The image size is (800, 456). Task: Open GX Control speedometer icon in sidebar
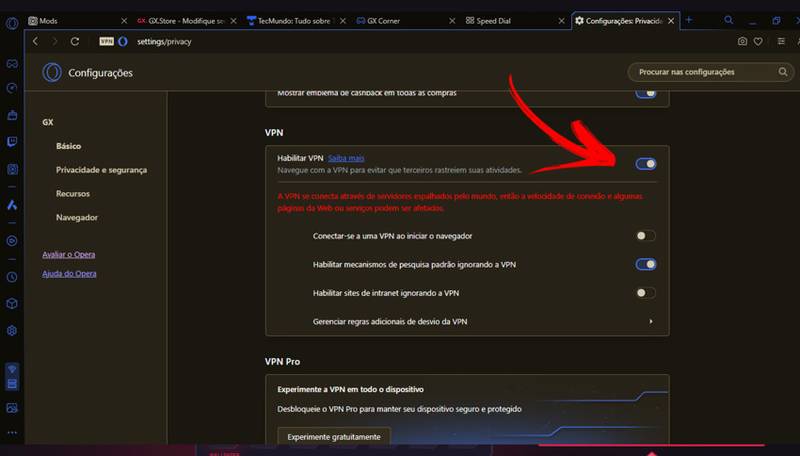[x=12, y=88]
